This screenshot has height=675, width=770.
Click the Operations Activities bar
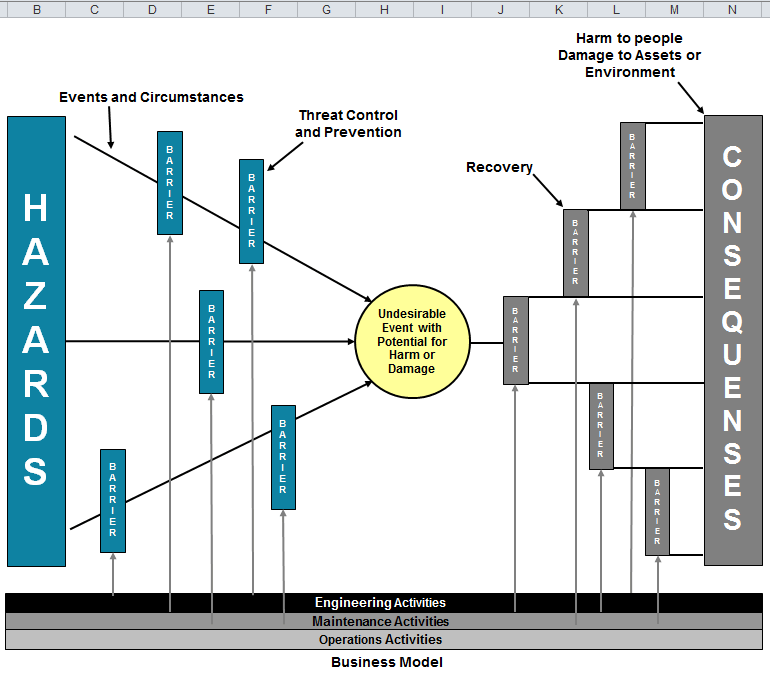click(x=384, y=640)
